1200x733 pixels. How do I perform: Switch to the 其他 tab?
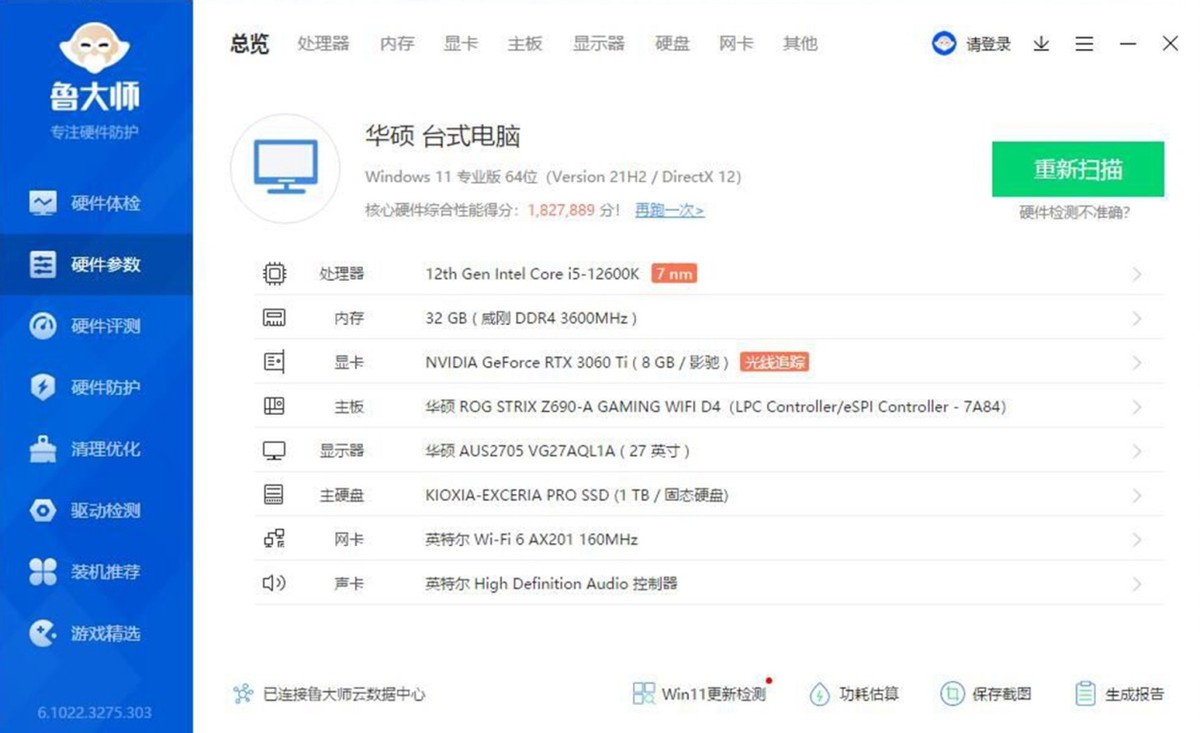point(800,43)
